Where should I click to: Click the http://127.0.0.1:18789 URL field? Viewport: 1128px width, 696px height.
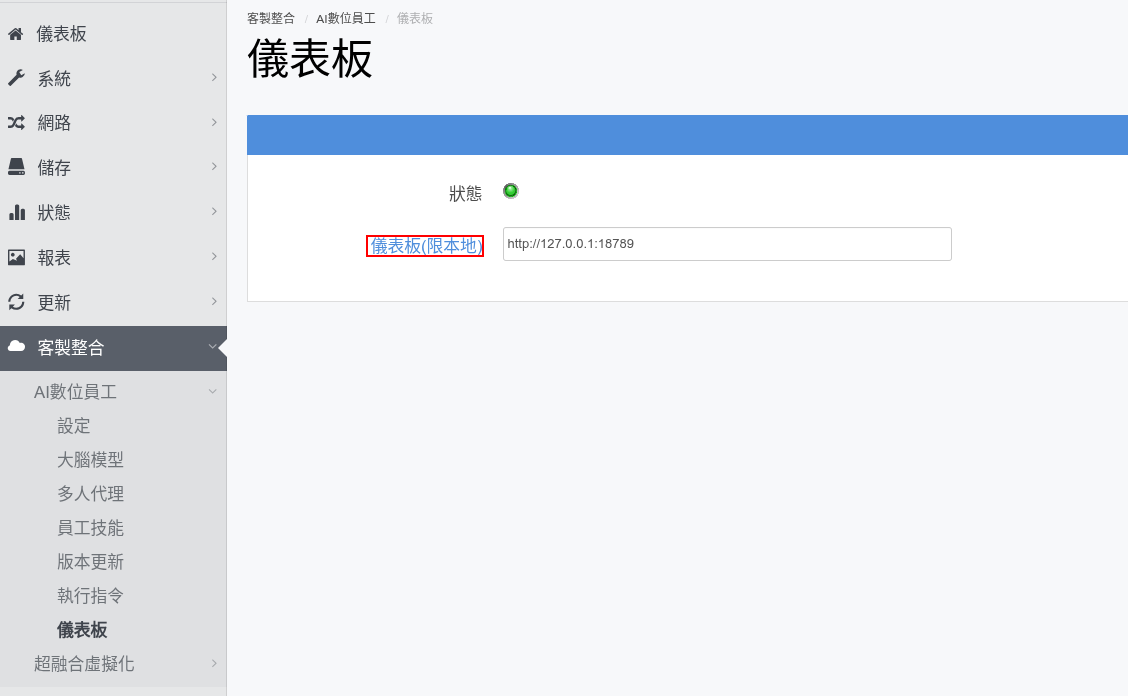[727, 244]
